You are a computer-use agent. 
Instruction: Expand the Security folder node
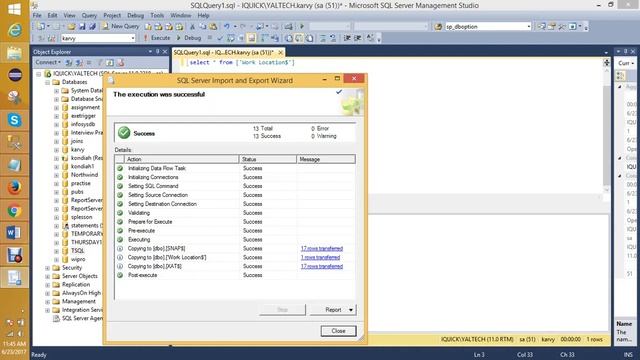[47, 268]
